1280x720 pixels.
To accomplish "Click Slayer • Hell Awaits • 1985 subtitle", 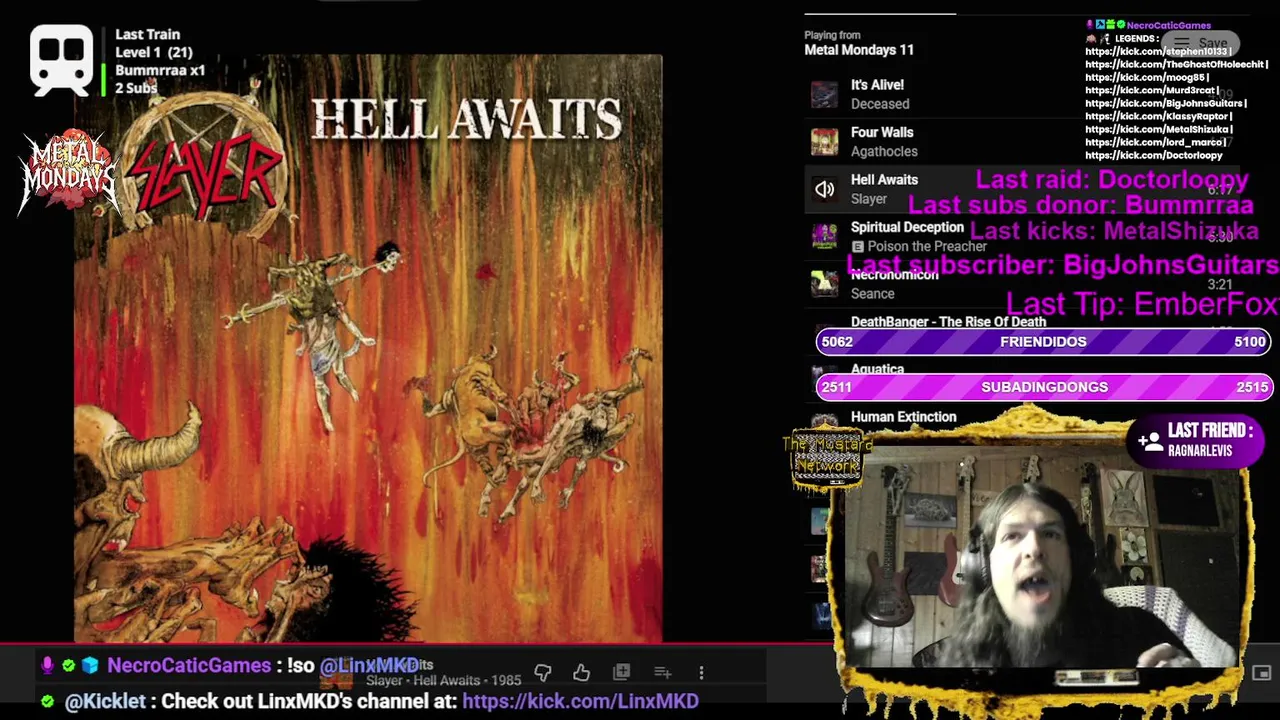I will 443,681.
